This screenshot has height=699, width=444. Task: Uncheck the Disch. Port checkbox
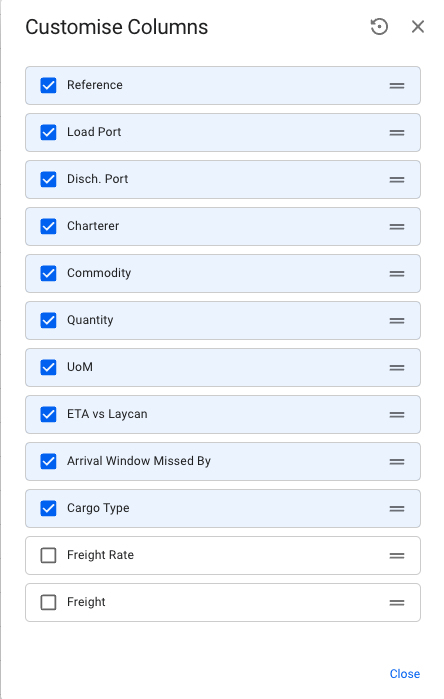[48, 179]
